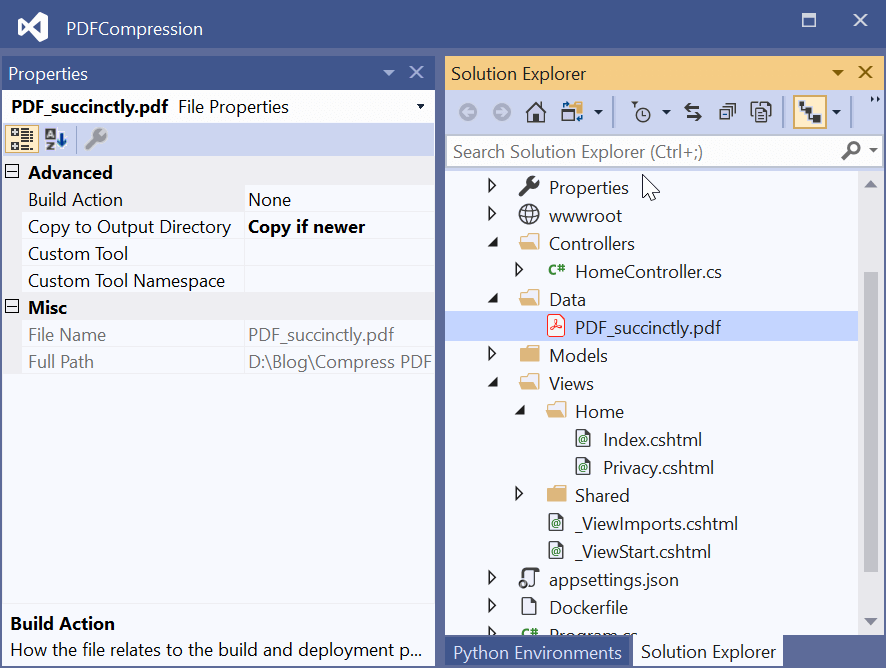Select the Solution Explorer tab
The width and height of the screenshot is (886, 668).
(x=708, y=652)
